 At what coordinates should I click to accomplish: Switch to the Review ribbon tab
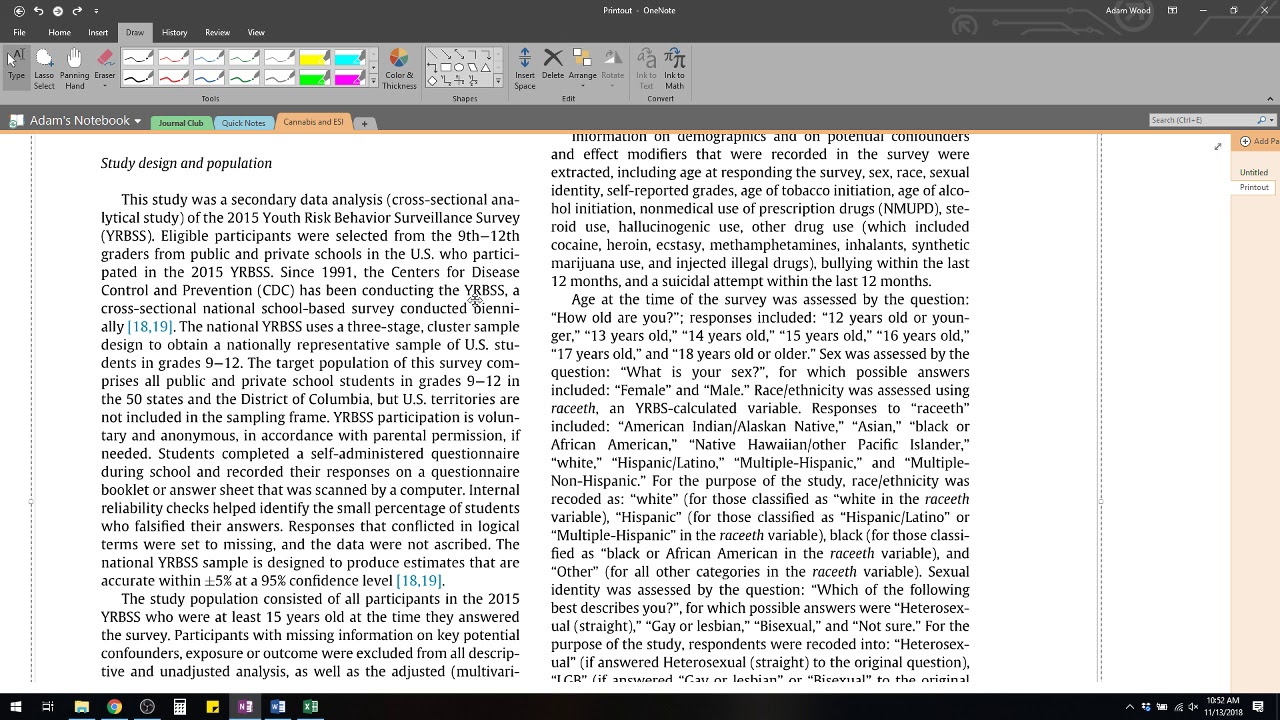217,32
